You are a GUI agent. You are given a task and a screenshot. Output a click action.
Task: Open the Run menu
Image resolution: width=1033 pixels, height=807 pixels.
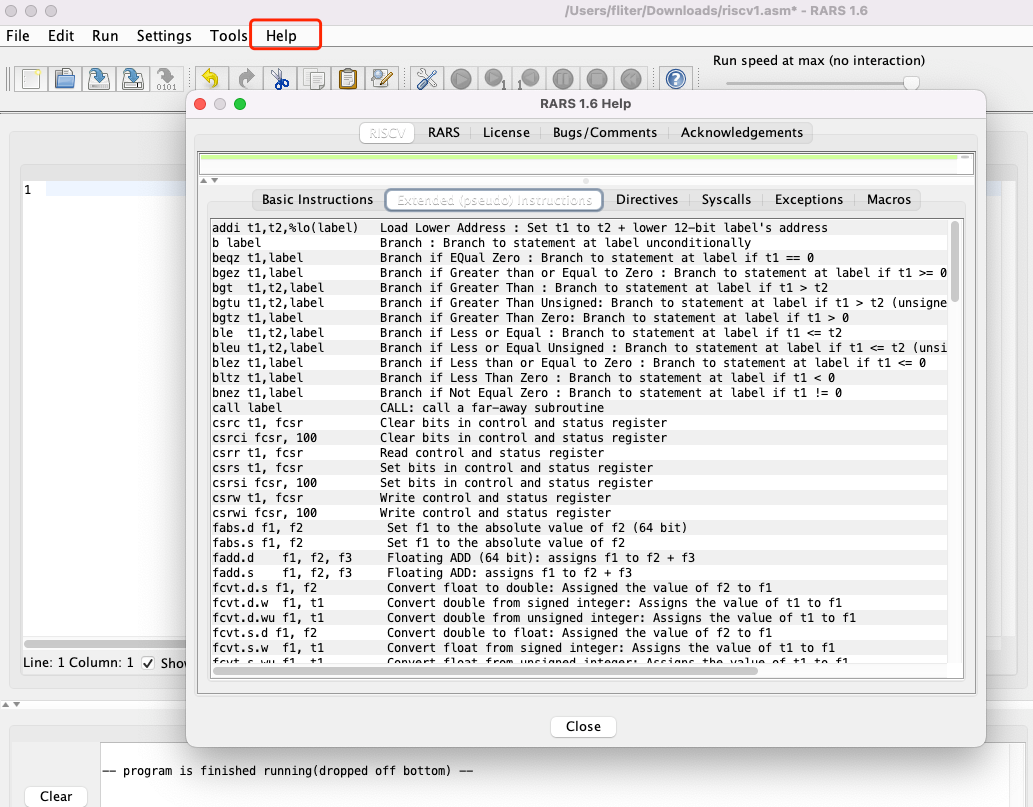pos(105,36)
